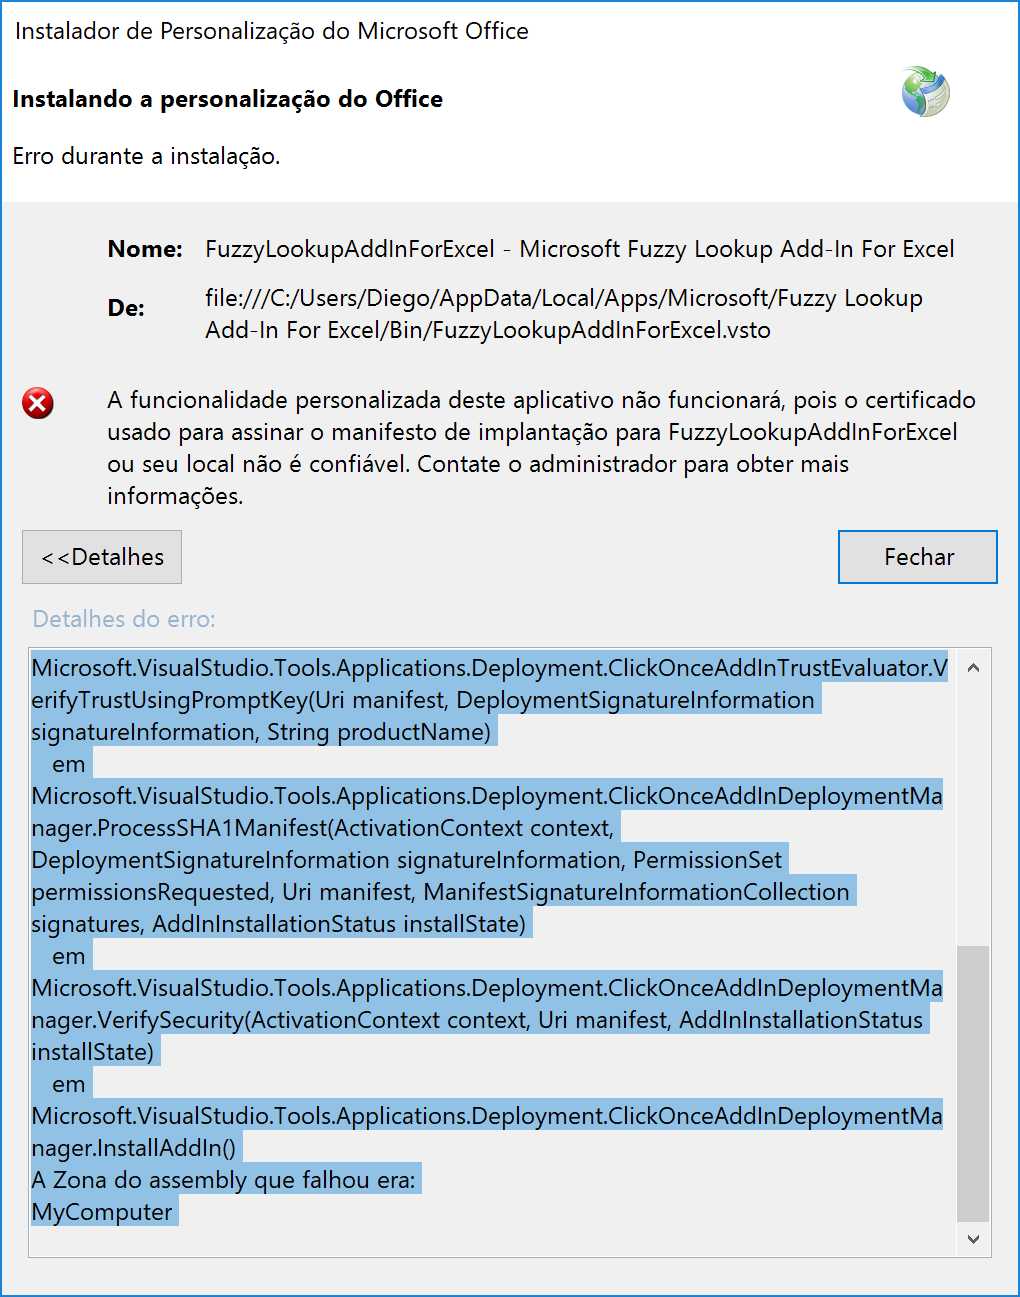Image resolution: width=1020 pixels, height=1297 pixels.
Task: Click the 'installState)' line in details
Action: (93, 1052)
